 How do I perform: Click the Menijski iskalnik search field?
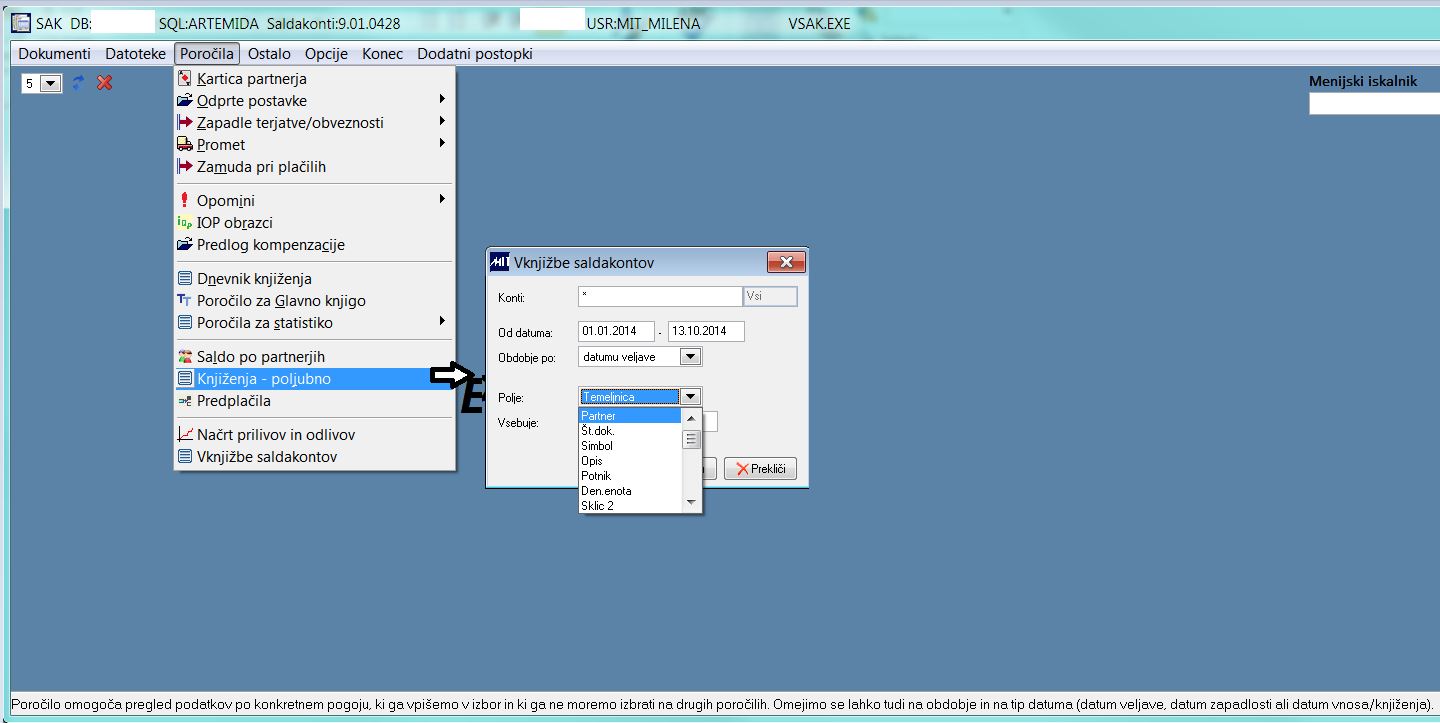coord(1372,104)
